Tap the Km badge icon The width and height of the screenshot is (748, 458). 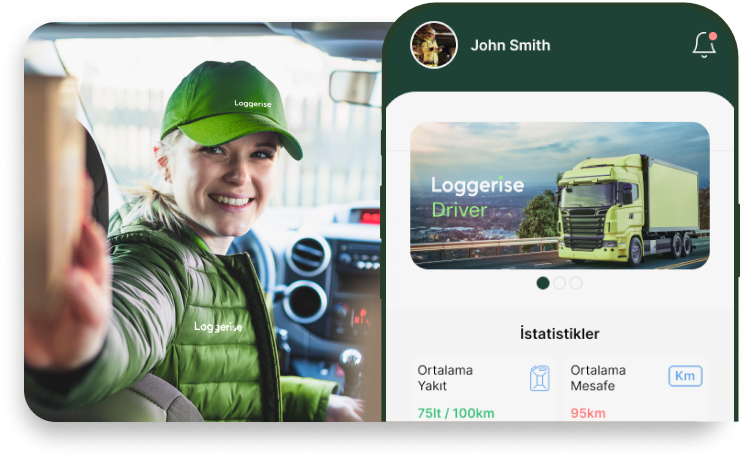click(685, 376)
